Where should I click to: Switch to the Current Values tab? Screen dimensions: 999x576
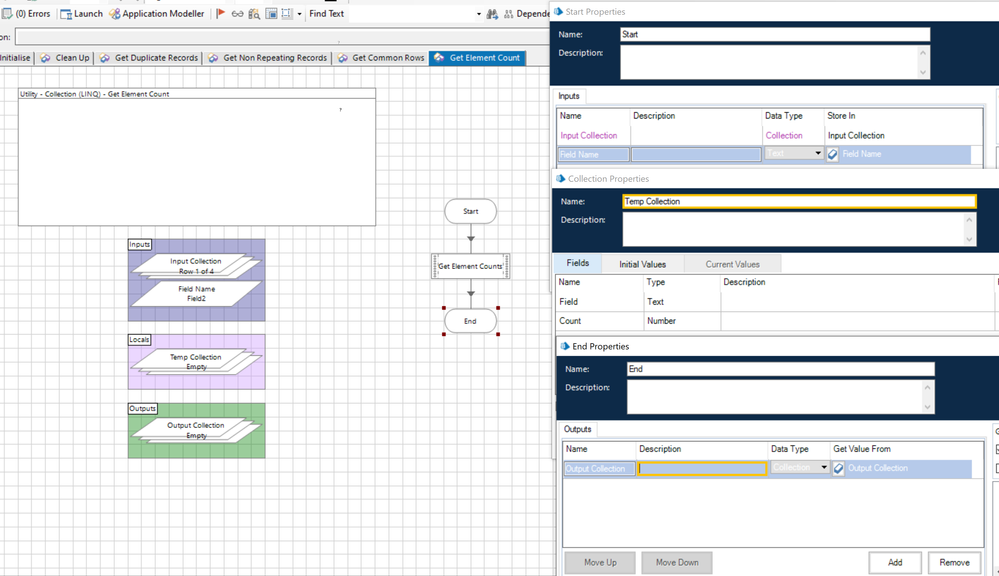click(x=732, y=264)
